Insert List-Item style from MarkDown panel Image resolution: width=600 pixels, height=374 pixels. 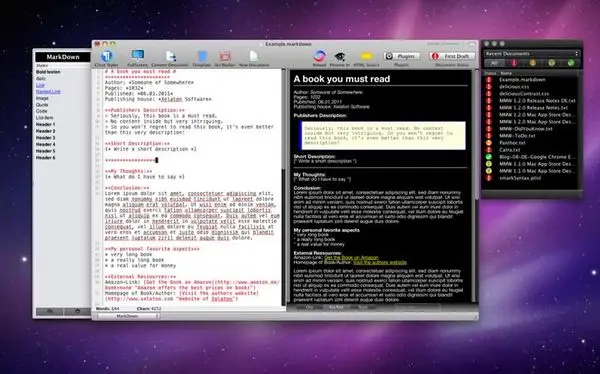tap(44, 118)
